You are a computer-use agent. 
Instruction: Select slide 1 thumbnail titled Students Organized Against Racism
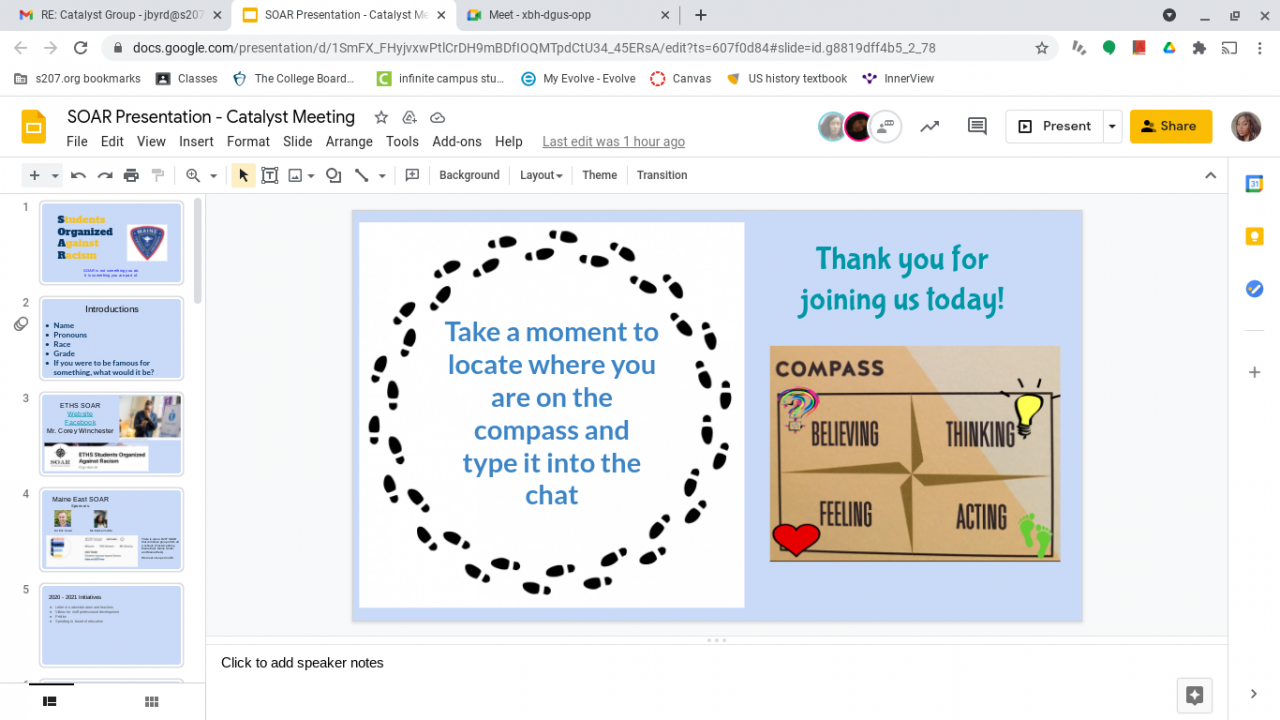[111, 243]
